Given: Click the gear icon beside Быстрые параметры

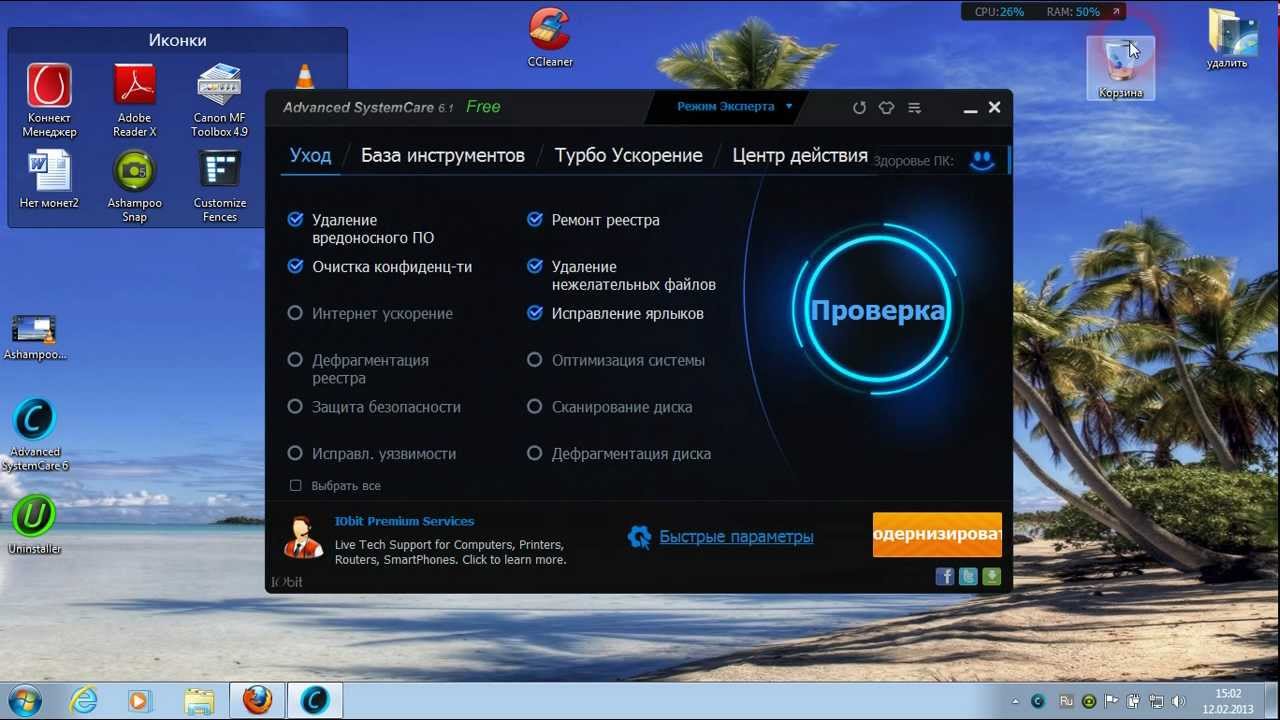Looking at the screenshot, I should pyautogui.click(x=639, y=537).
